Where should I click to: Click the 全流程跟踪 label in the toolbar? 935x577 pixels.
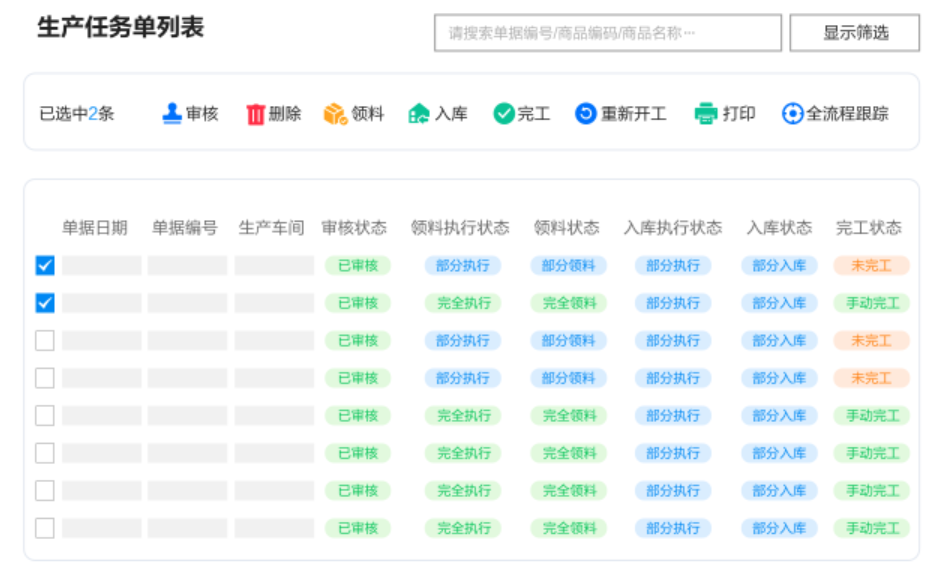847,113
